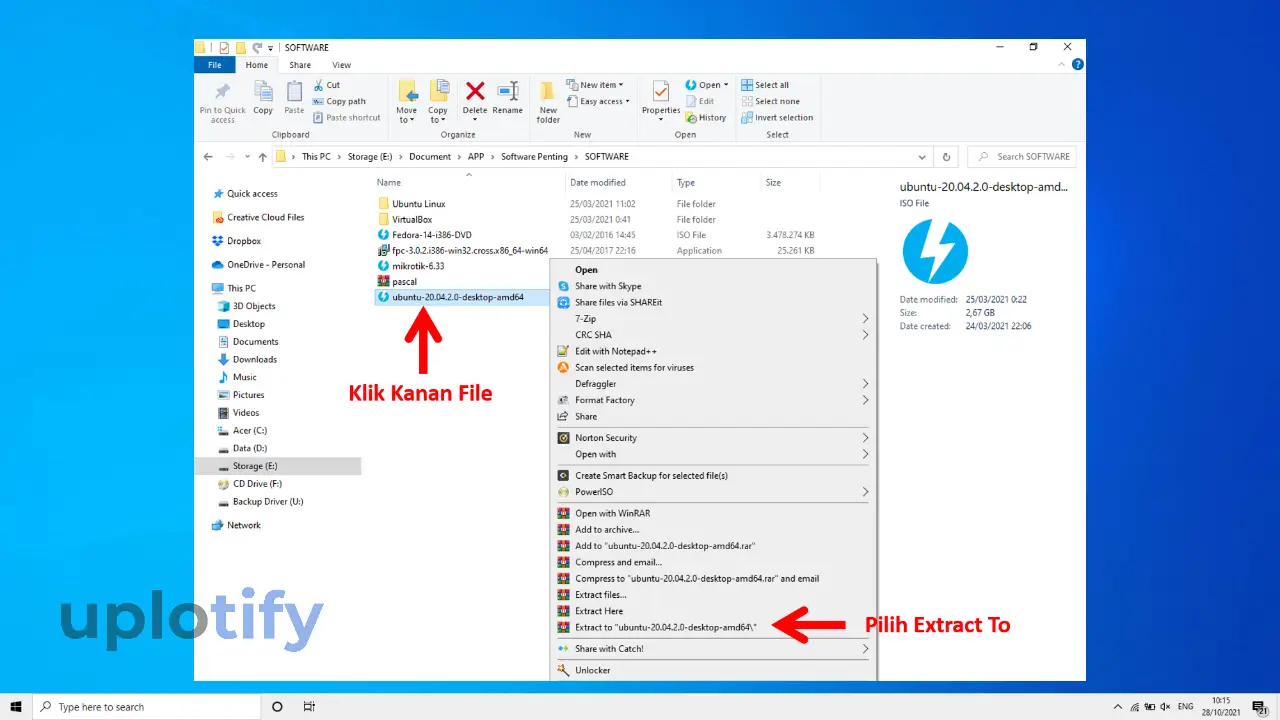Viewport: 1280px width, 720px height.
Task: Choose Extract Here in context menu
Action: pyautogui.click(x=714, y=611)
